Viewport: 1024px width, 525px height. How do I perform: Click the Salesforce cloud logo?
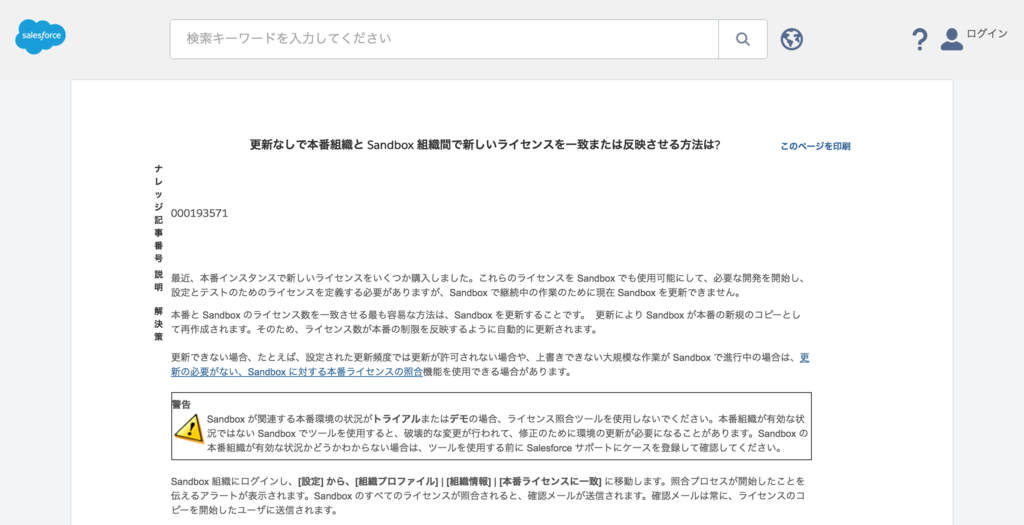[x=40, y=37]
